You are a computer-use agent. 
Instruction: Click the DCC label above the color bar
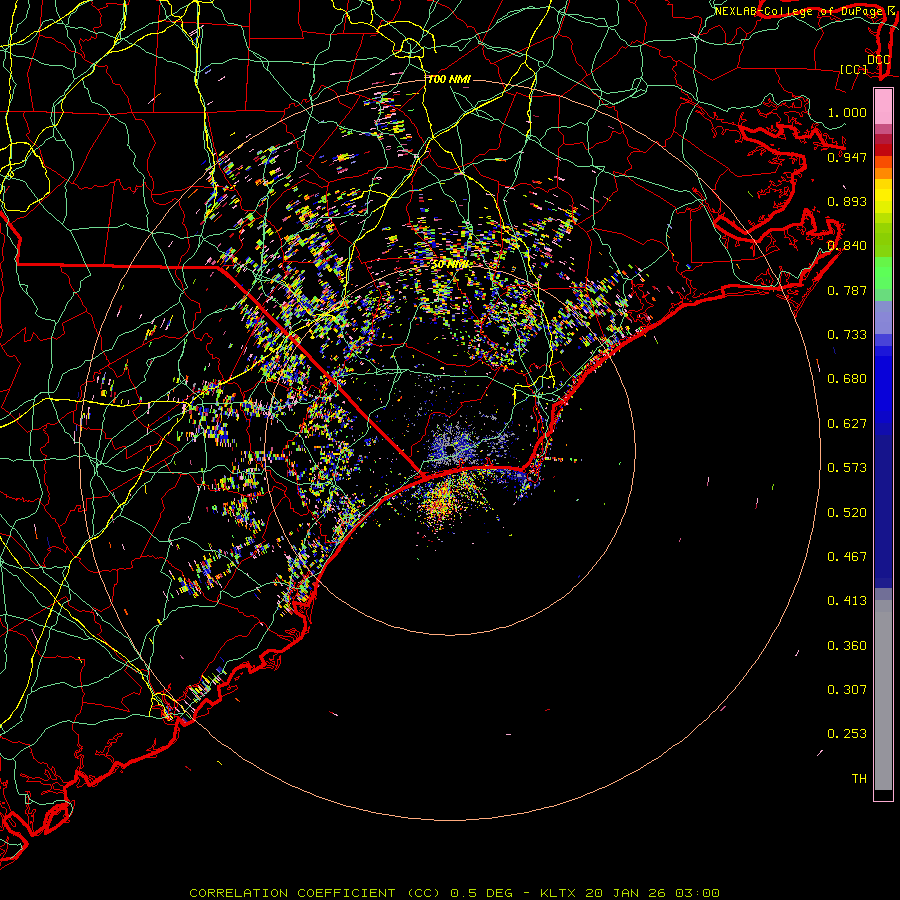tap(878, 60)
